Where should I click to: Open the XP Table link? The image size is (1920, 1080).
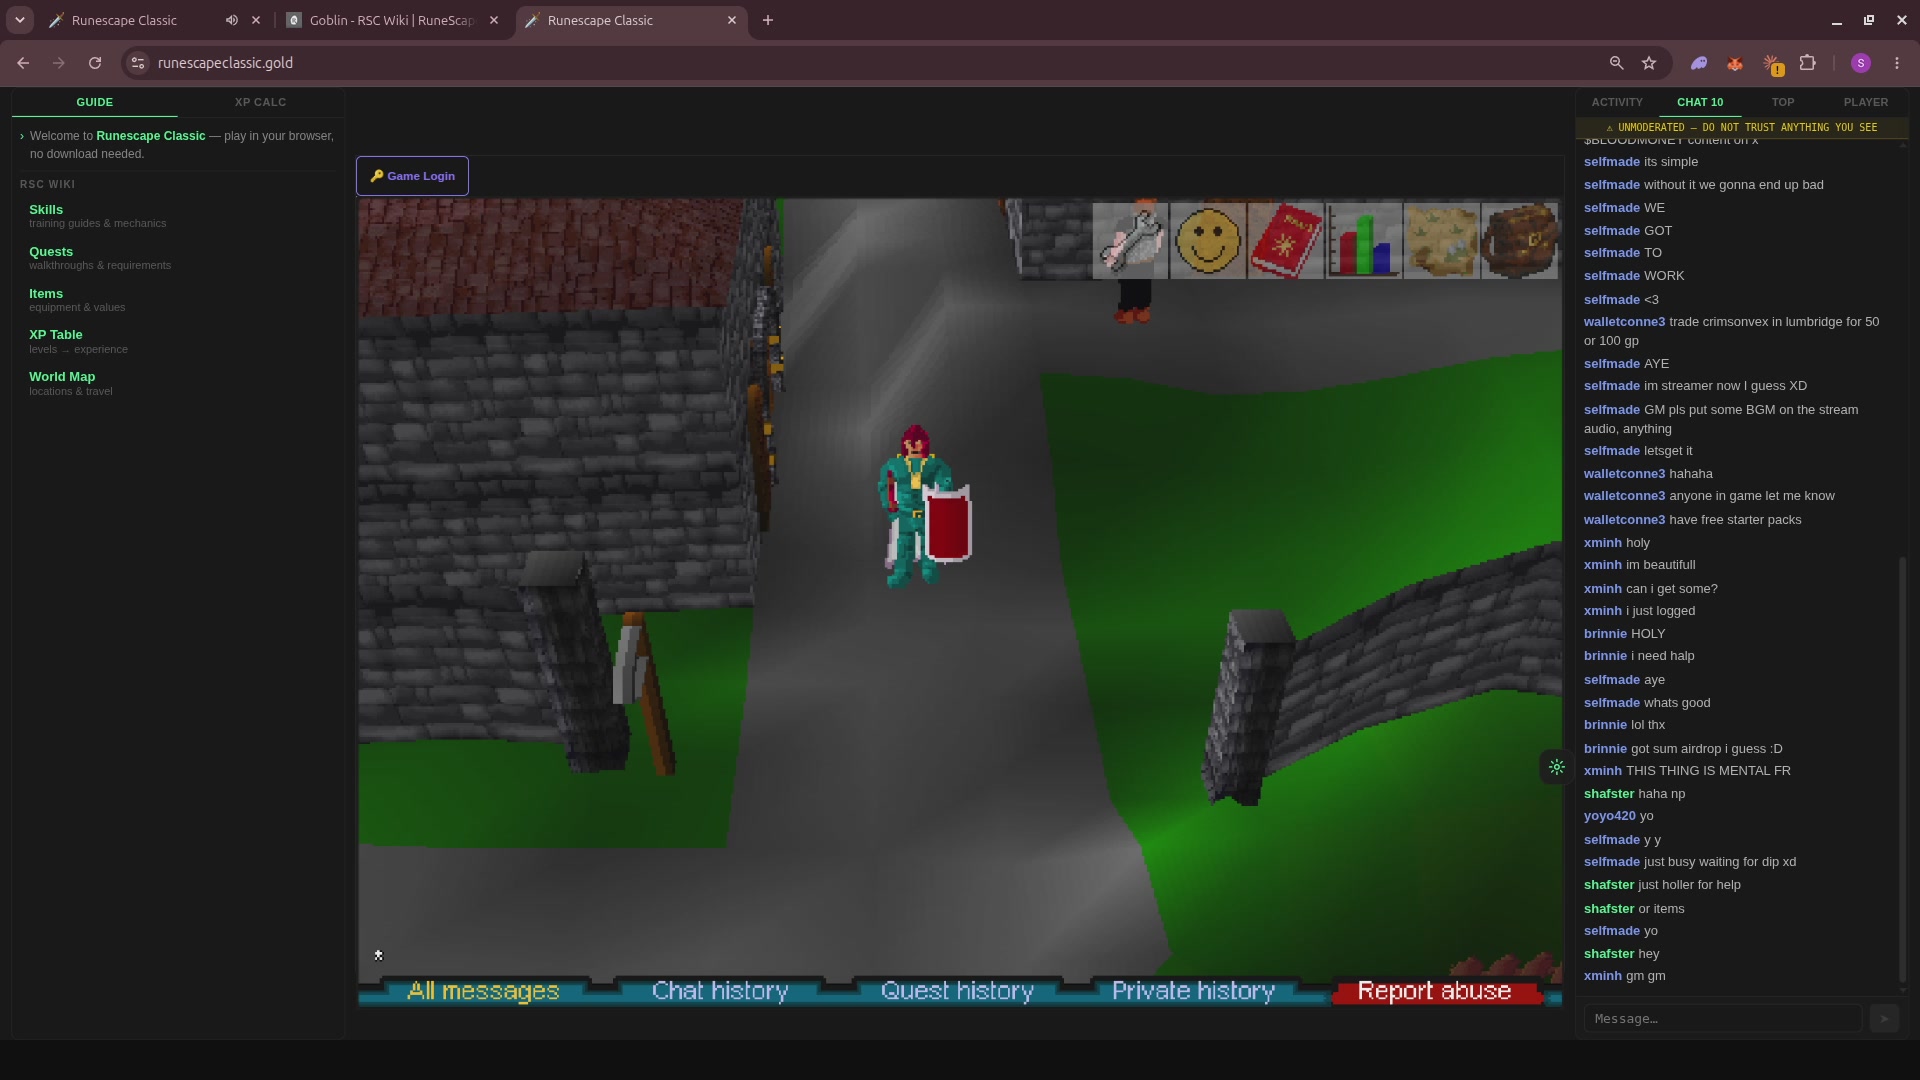56,335
